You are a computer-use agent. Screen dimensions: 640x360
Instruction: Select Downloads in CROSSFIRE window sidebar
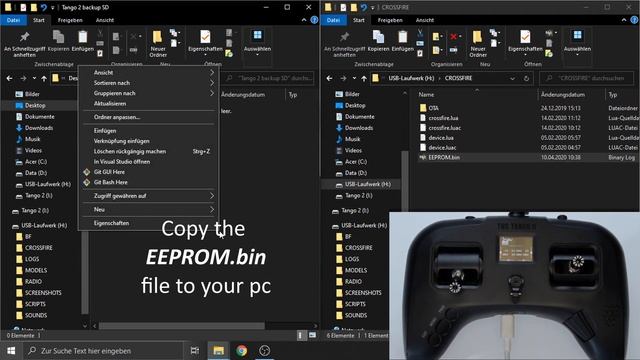point(359,128)
